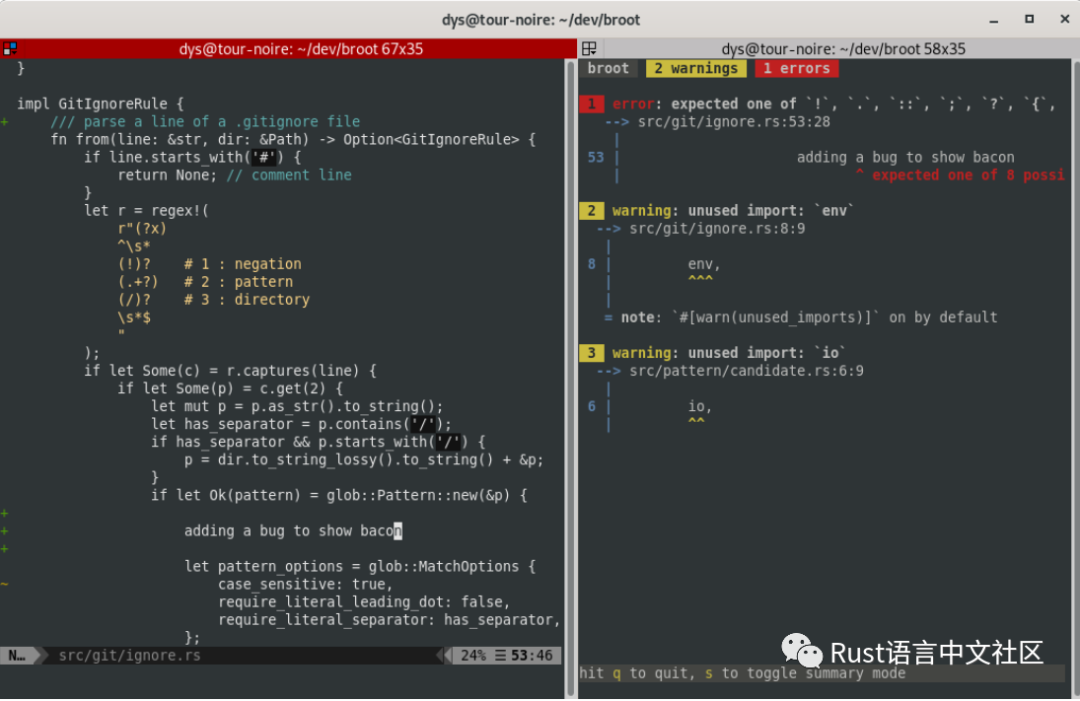Click the 24% position indicator in the status line
This screenshot has height=701, width=1080.
[473, 656]
